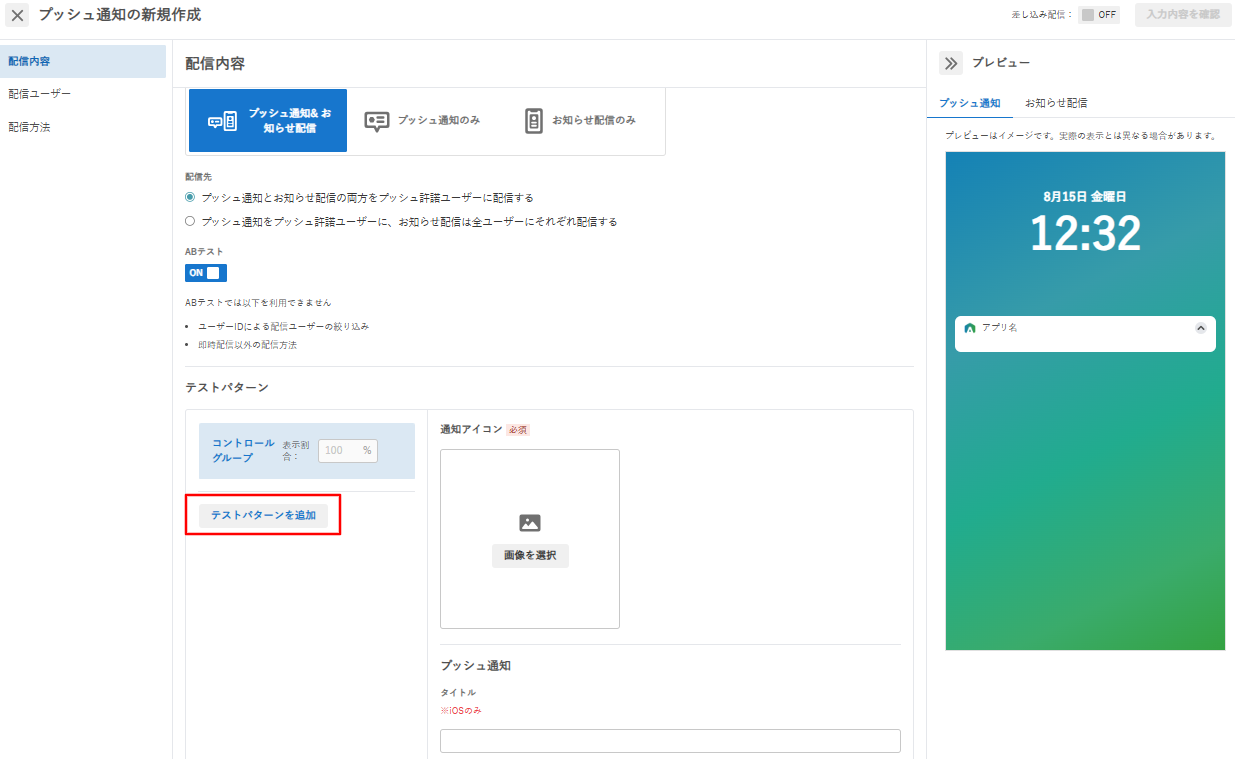Select radio option delivering both to push-permitted users

coord(190,198)
